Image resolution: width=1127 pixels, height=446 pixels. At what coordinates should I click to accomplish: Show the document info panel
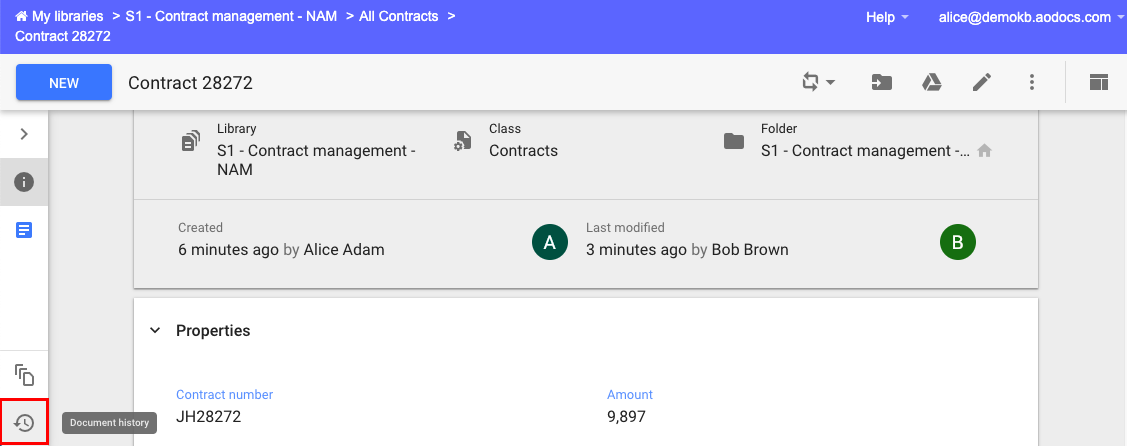pyautogui.click(x=24, y=182)
